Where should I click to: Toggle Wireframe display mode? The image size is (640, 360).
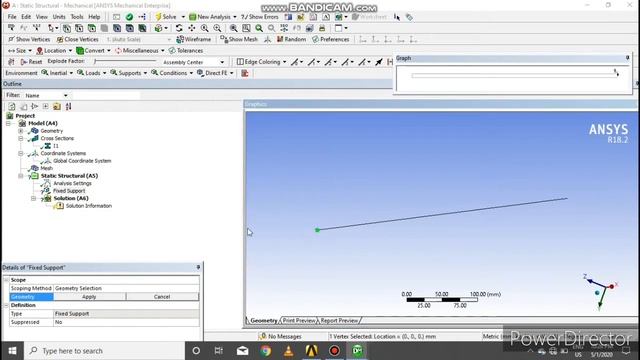[x=194, y=40]
